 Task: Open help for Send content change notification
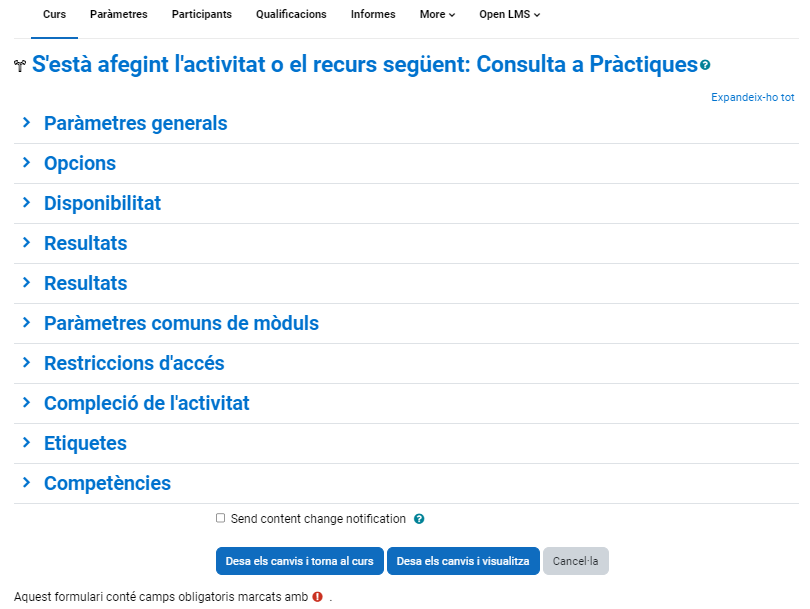[419, 519]
